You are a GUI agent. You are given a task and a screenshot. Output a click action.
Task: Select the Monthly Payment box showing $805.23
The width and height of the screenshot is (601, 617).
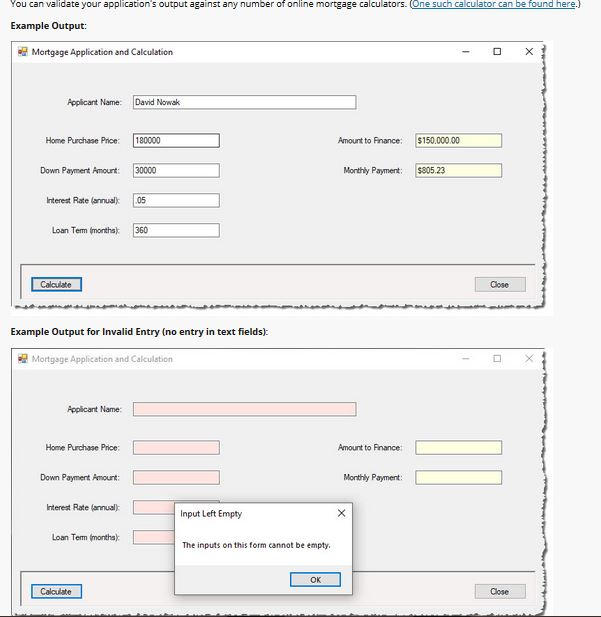459,170
